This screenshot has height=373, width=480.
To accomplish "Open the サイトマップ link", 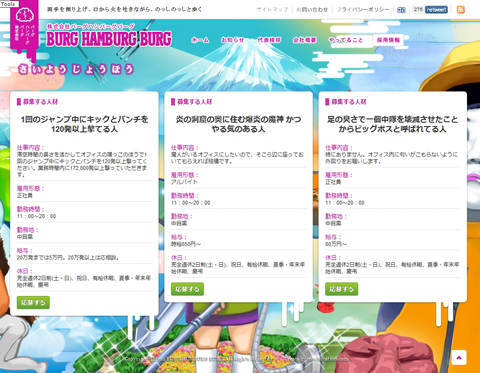I will click(272, 10).
